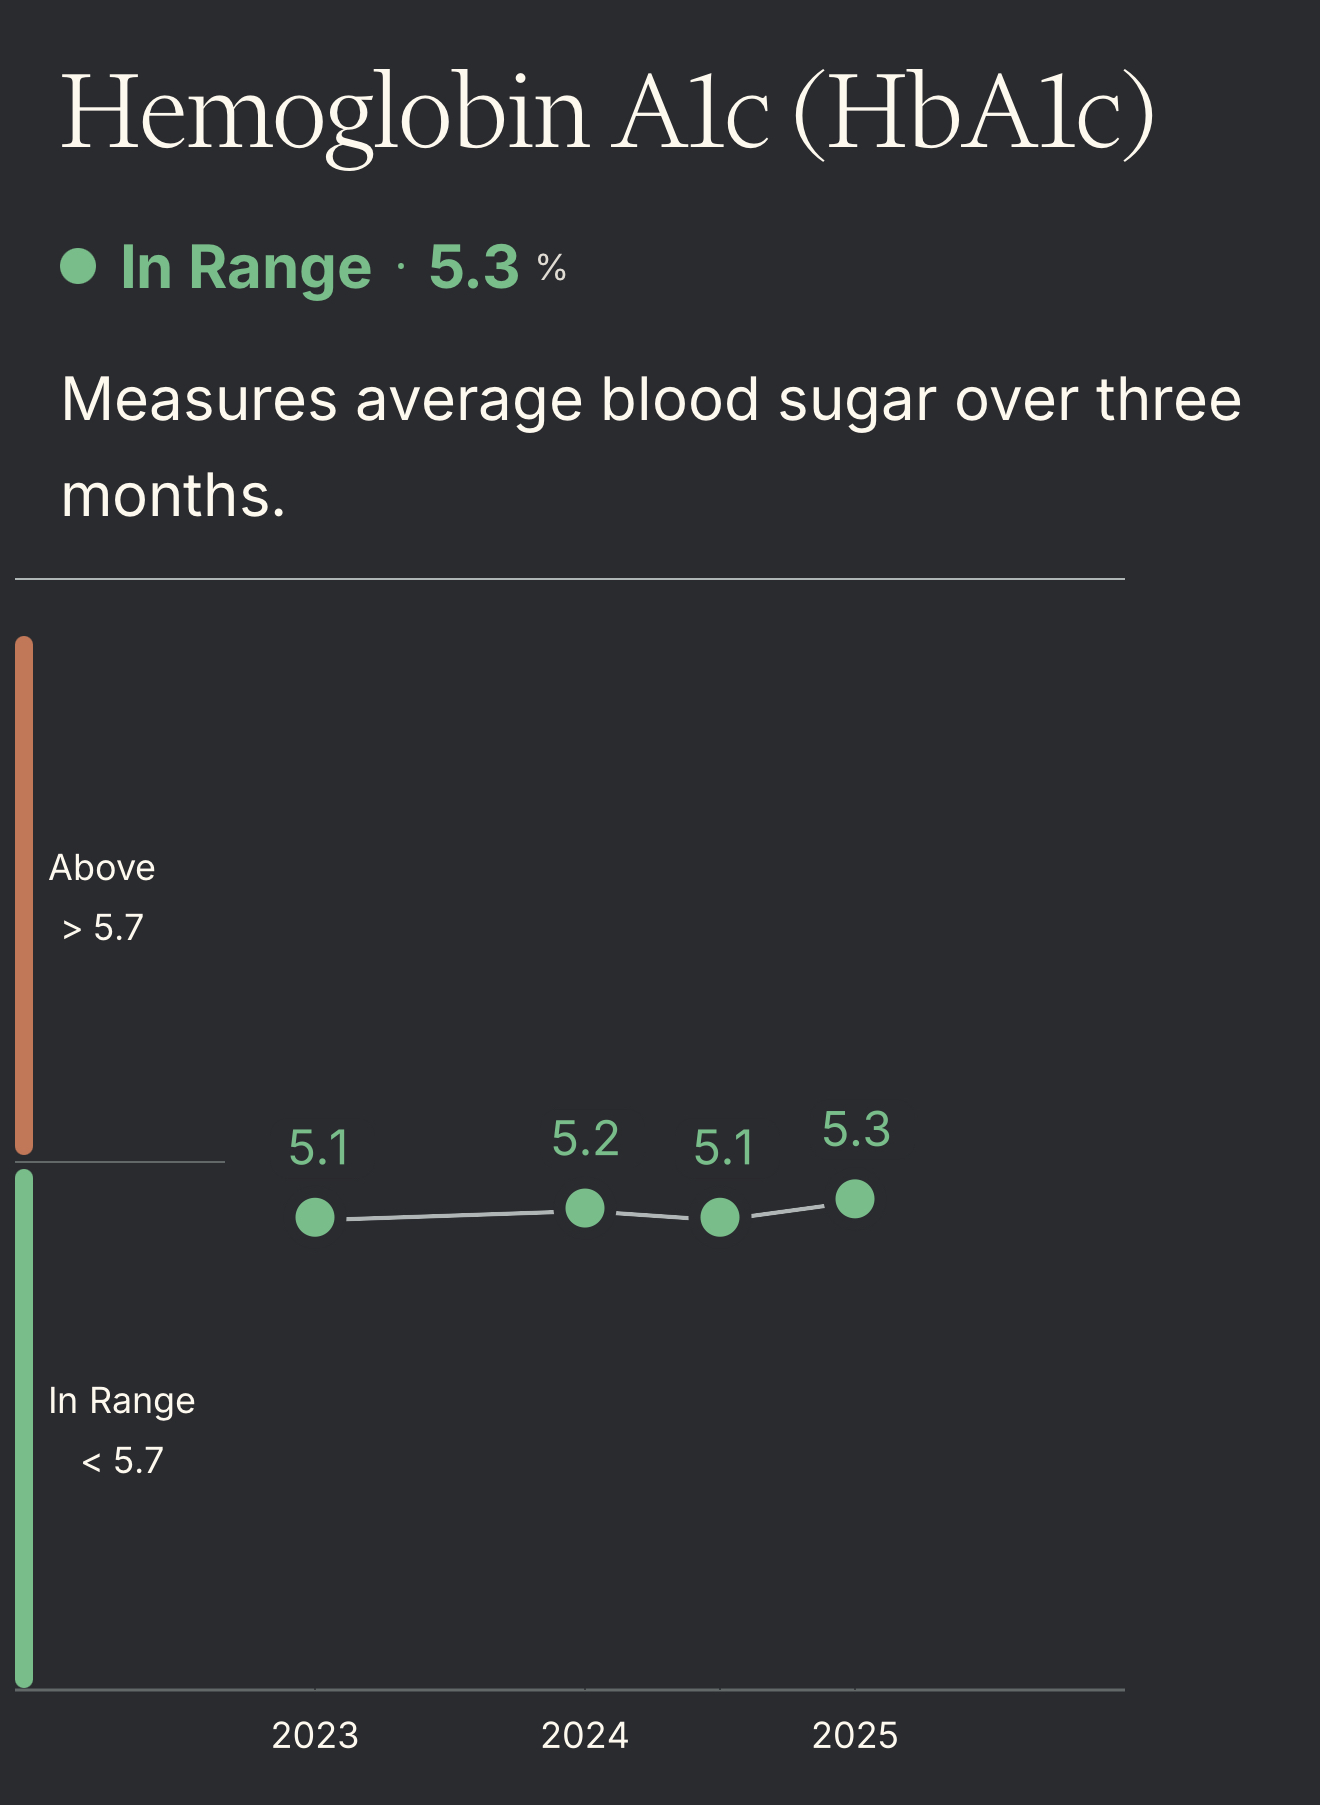1320x1805 pixels.
Task: Click the "> 5.7" threshold text
Action: (103, 928)
